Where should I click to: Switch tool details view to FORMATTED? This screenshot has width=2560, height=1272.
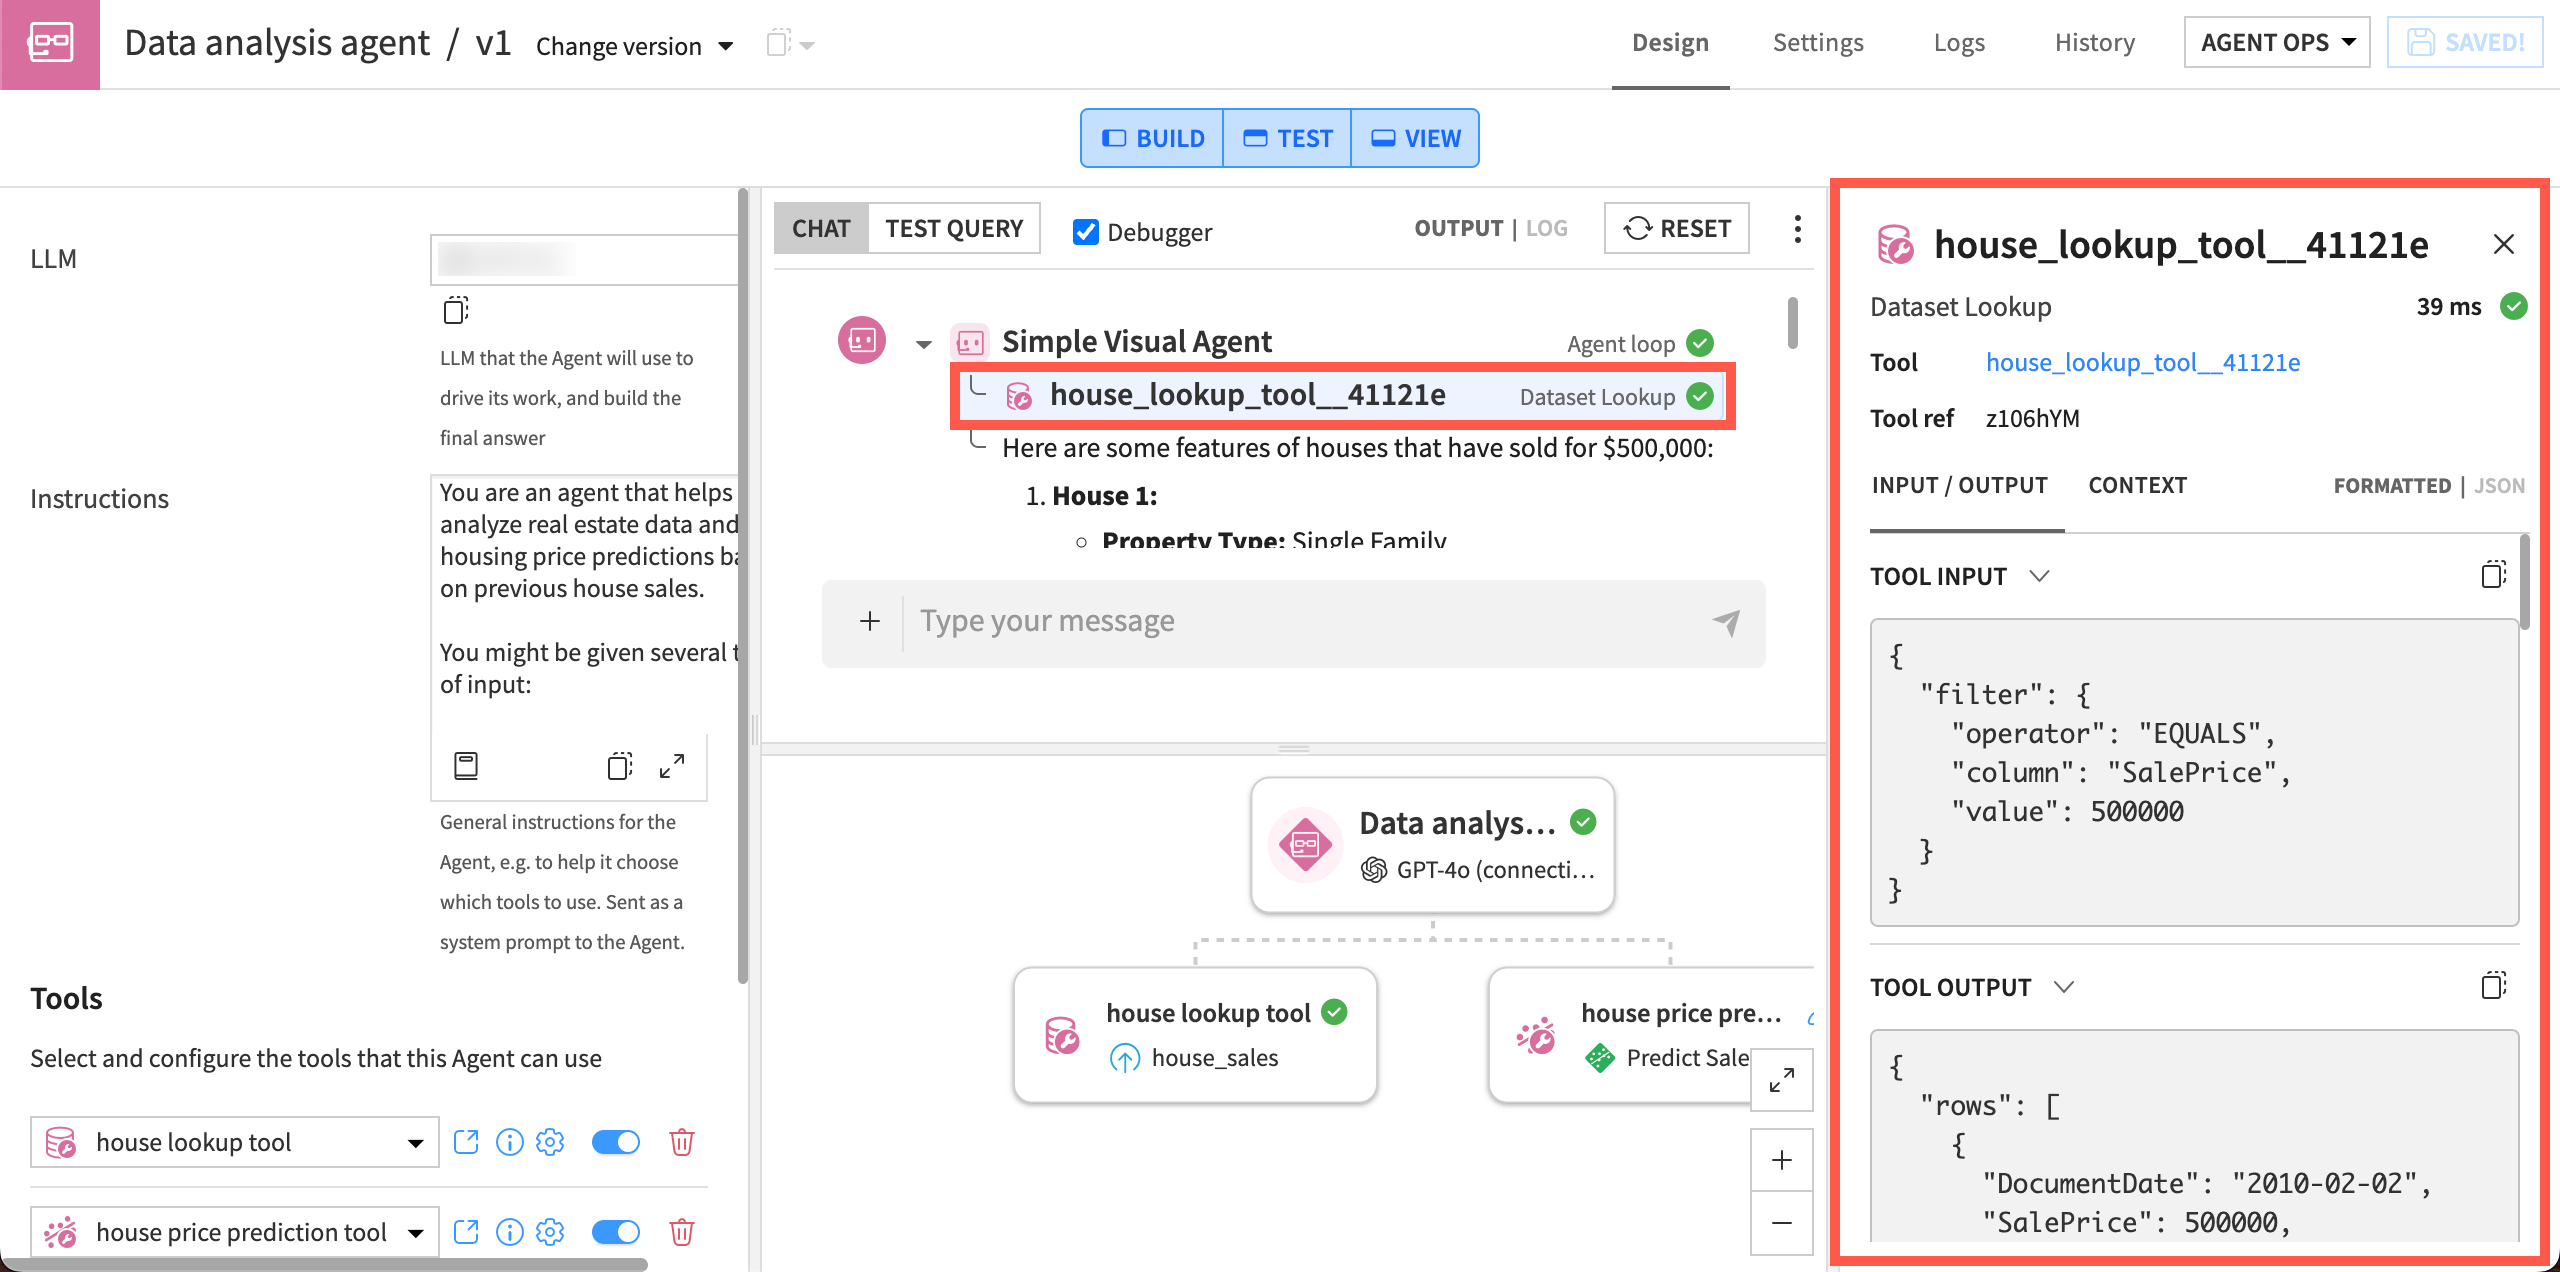click(2392, 486)
